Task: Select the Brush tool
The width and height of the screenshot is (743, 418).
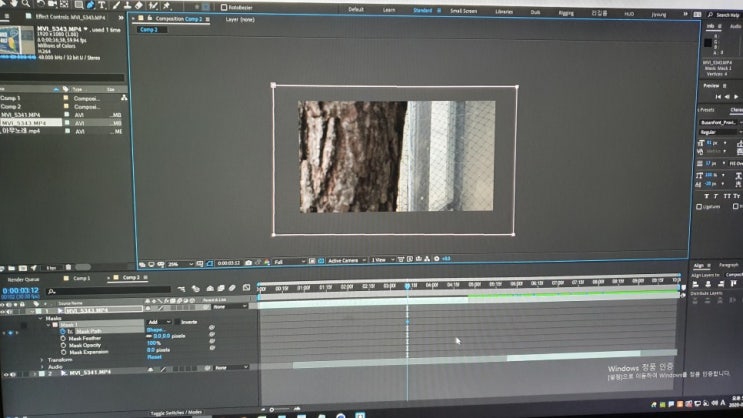Action: 116,5
